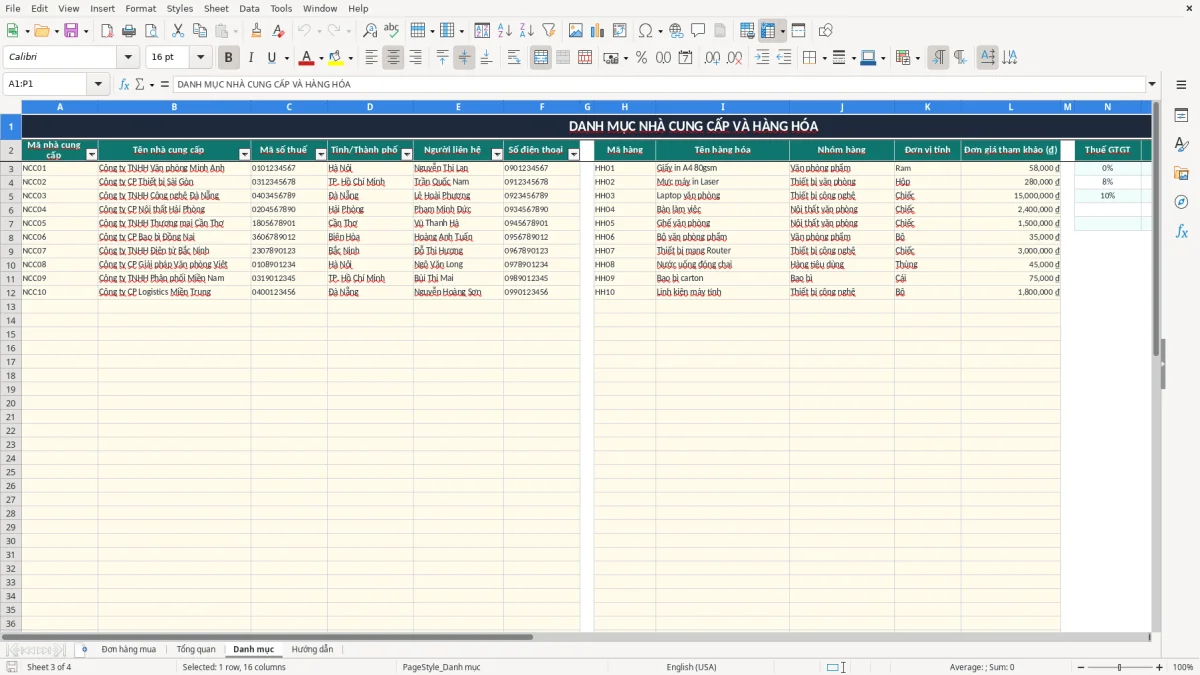The height and width of the screenshot is (675, 1200).
Task: Click the Add Decimal Place icon
Action: point(713,58)
